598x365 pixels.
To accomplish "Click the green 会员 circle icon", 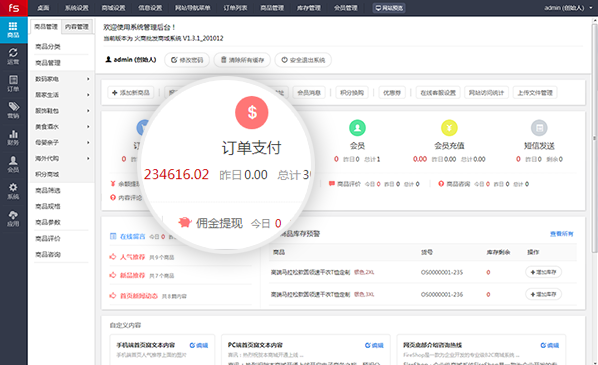I will click(357, 128).
